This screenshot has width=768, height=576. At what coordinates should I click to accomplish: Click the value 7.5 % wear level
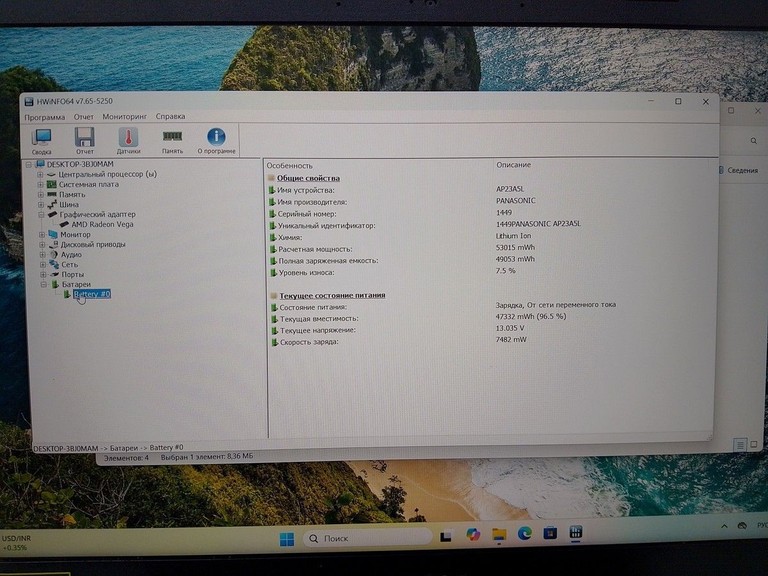[505, 271]
